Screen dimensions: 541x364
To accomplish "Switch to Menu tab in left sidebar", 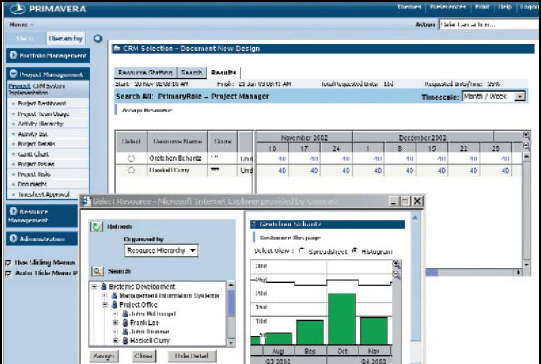I will [x=25, y=38].
